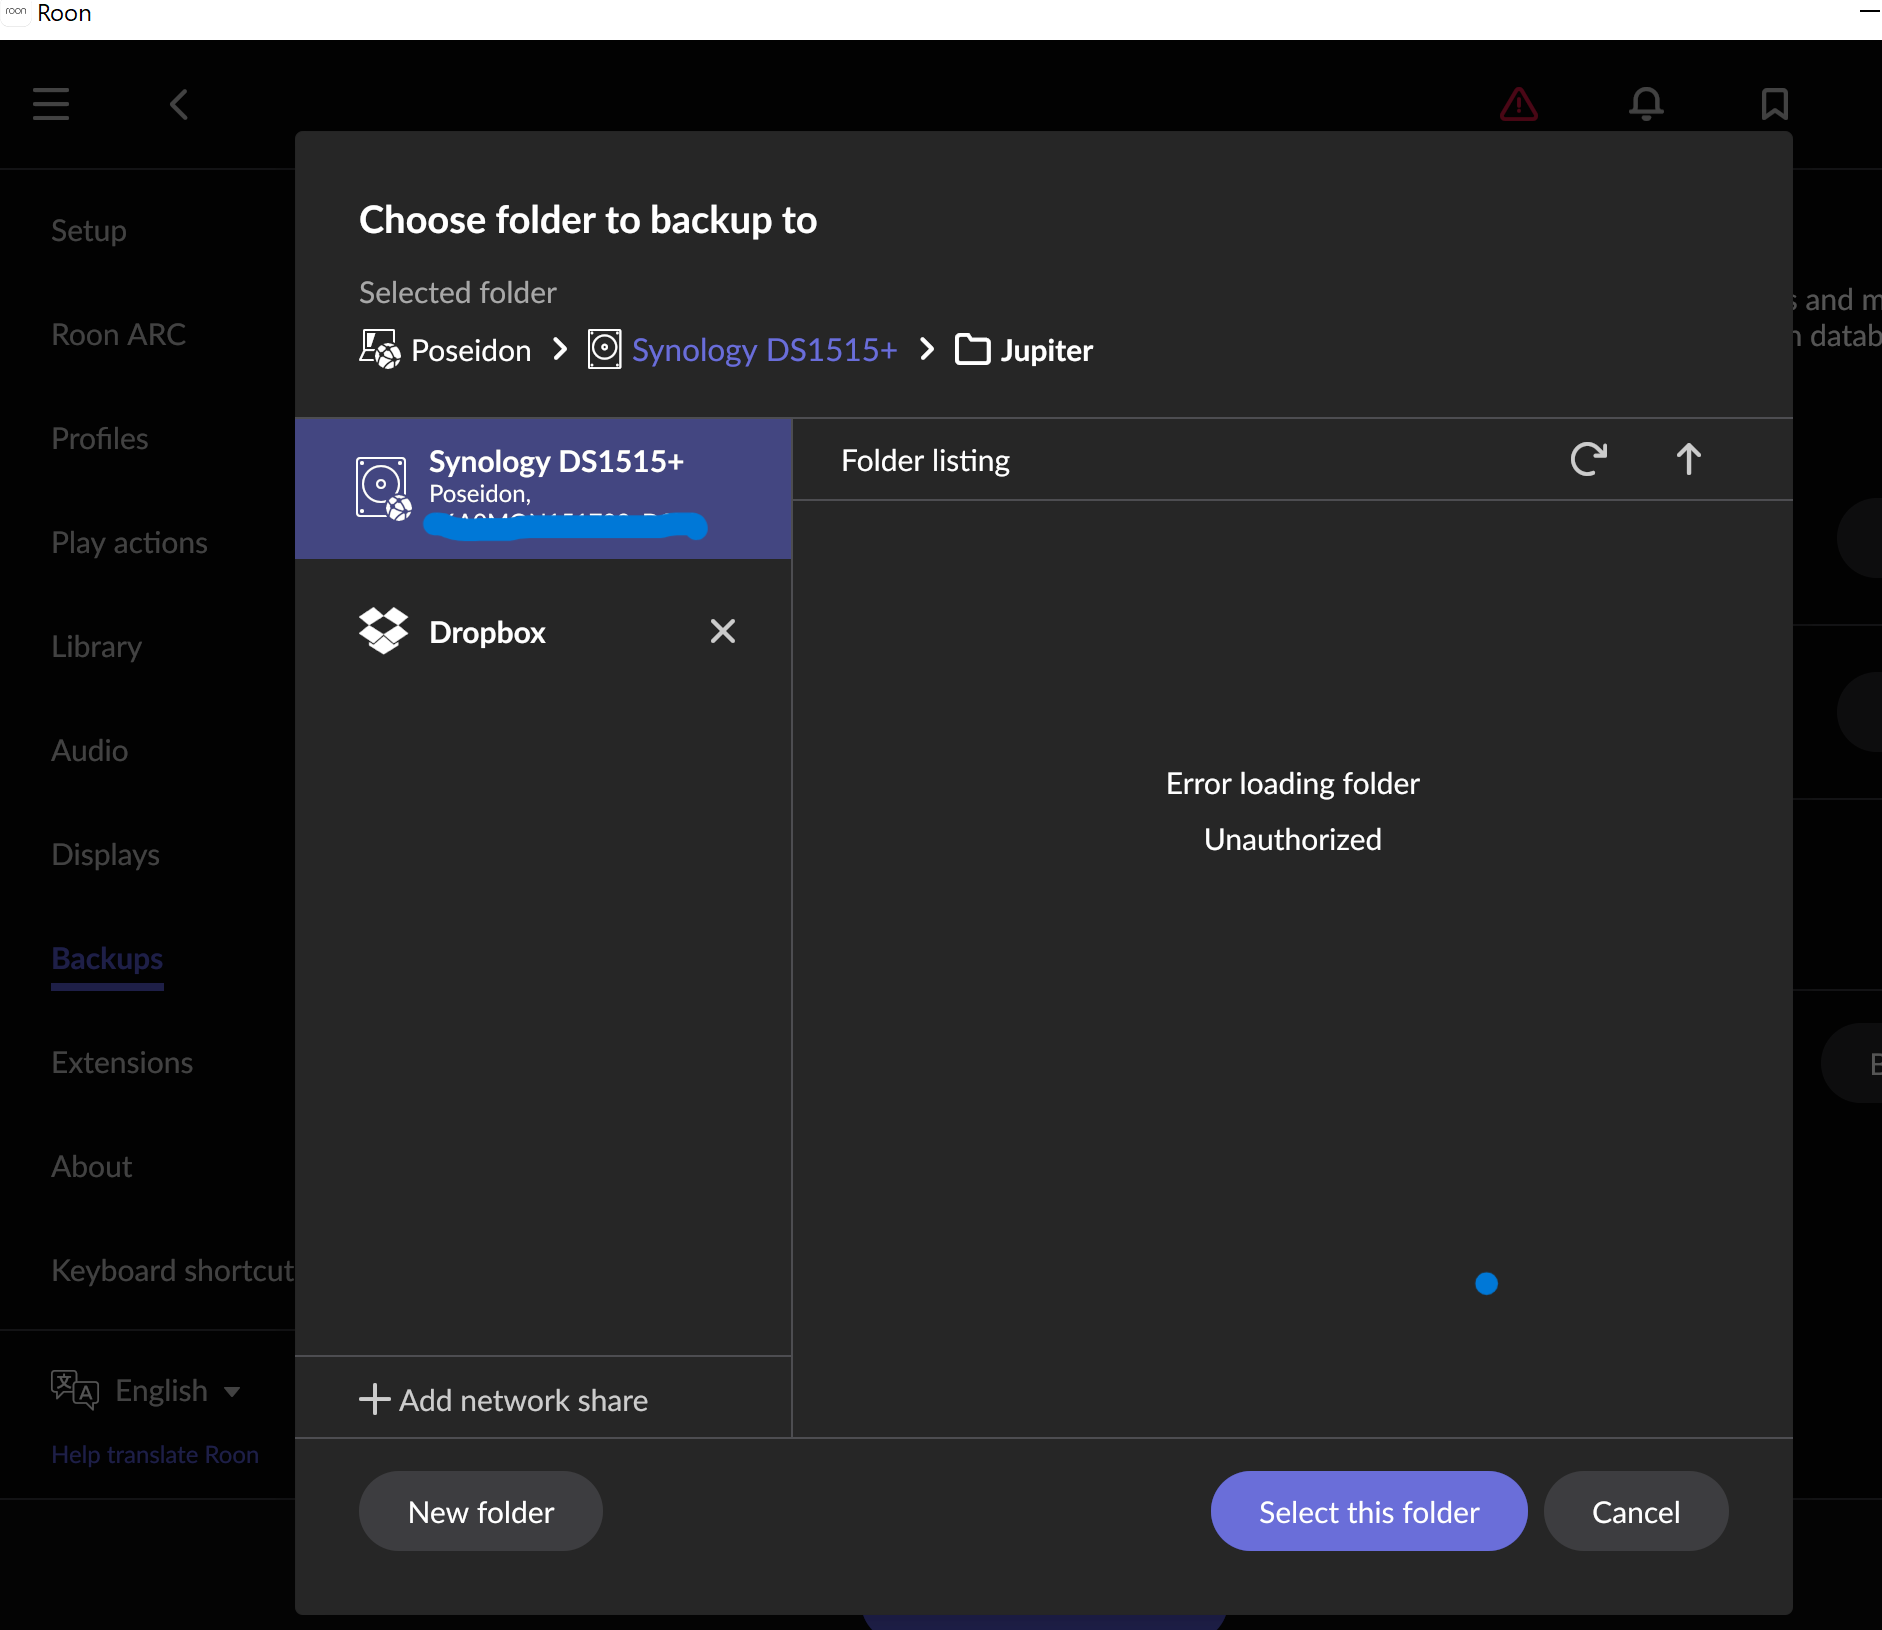The width and height of the screenshot is (1882, 1630).
Task: Open the Play actions settings tab
Action: point(129,543)
